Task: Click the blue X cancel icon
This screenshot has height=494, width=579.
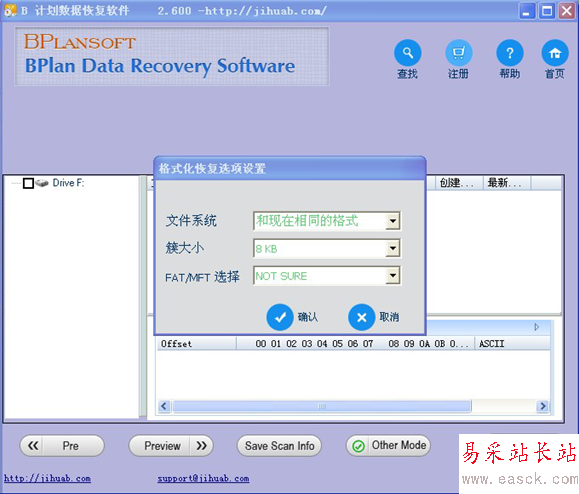Action: tap(362, 317)
